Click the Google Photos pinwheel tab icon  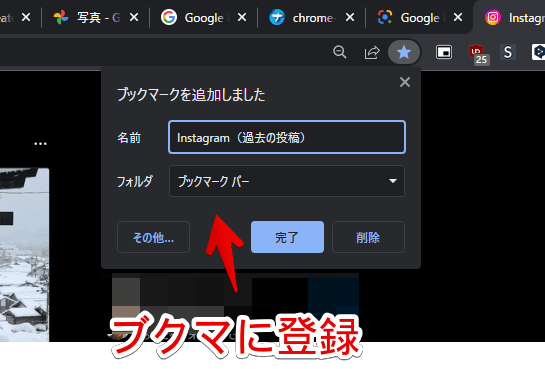tap(61, 17)
